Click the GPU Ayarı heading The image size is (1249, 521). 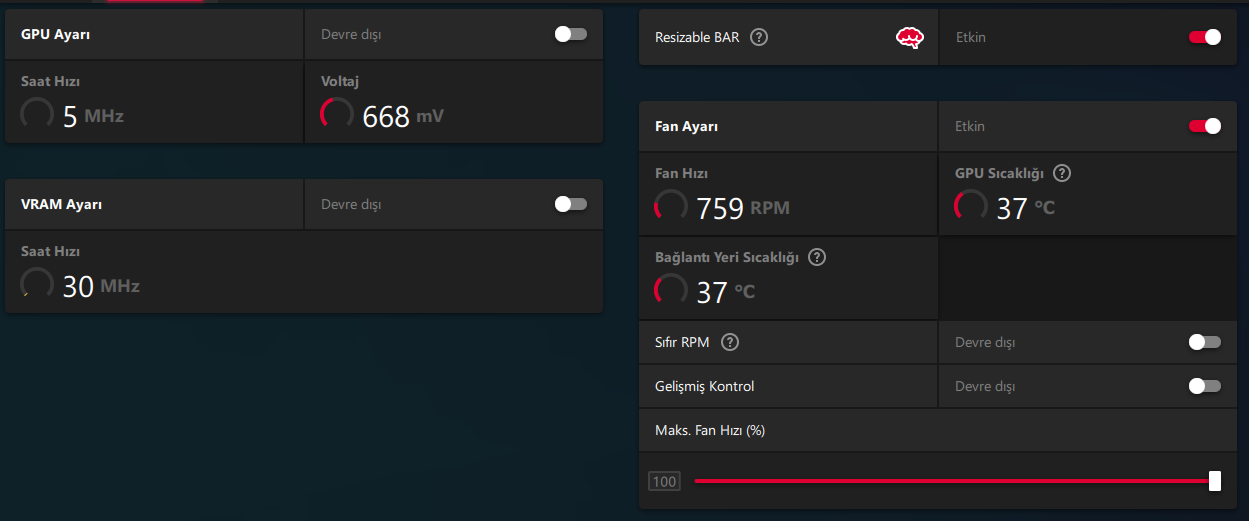click(x=55, y=34)
